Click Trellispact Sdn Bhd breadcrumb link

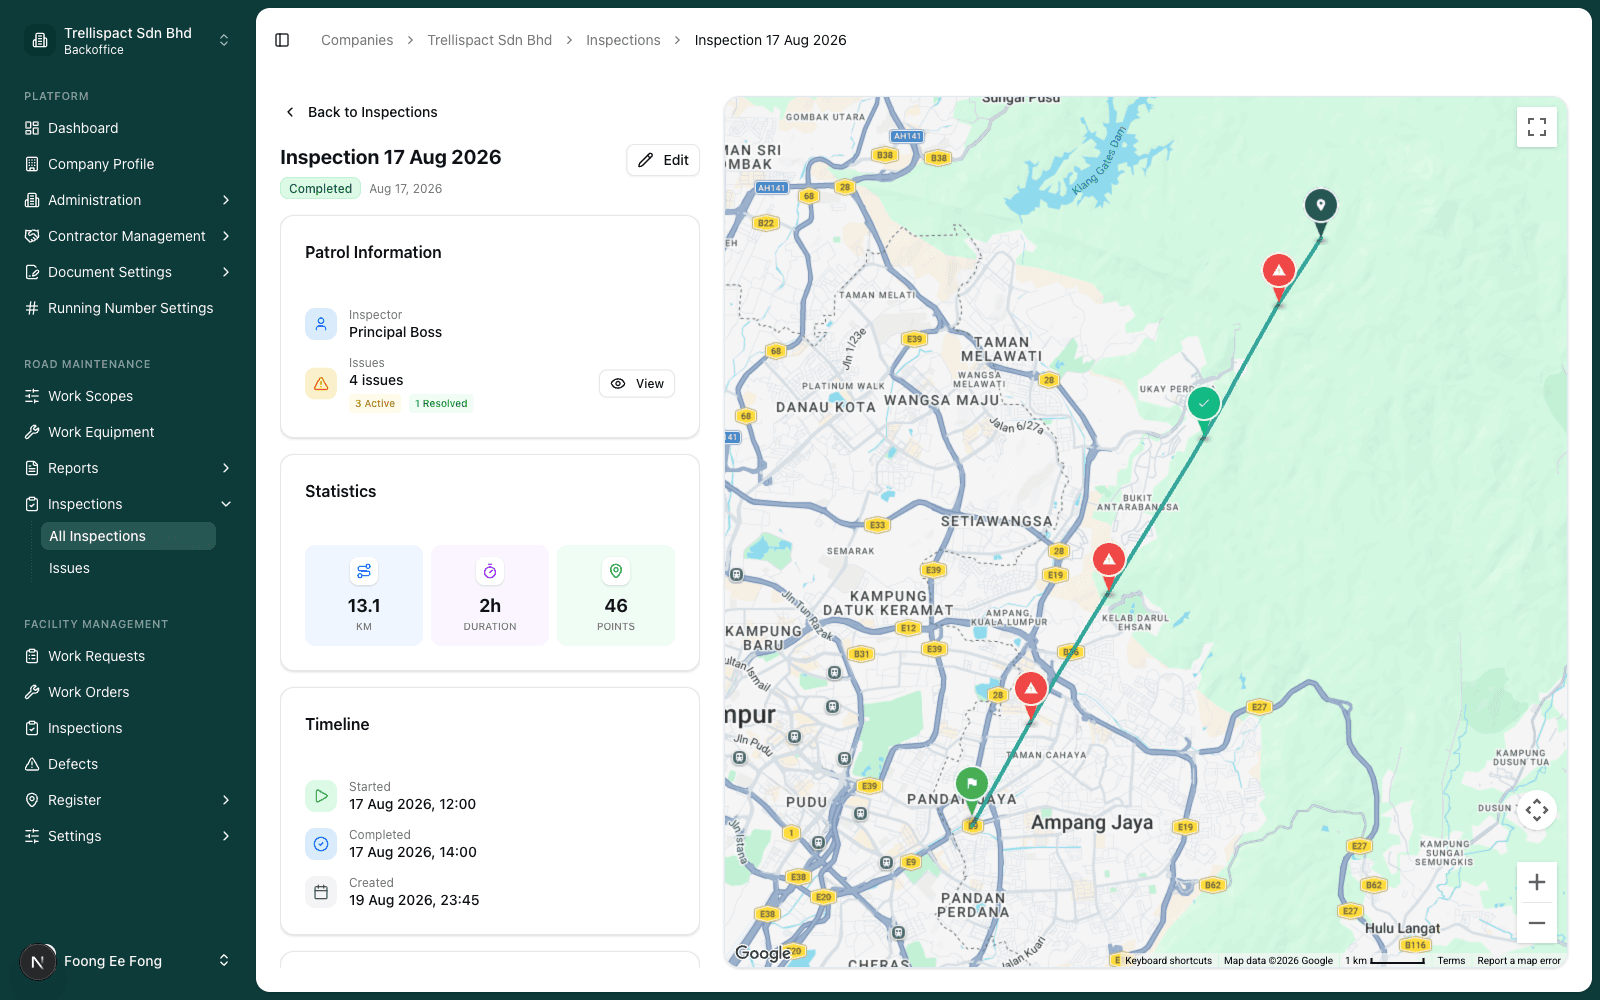click(490, 40)
